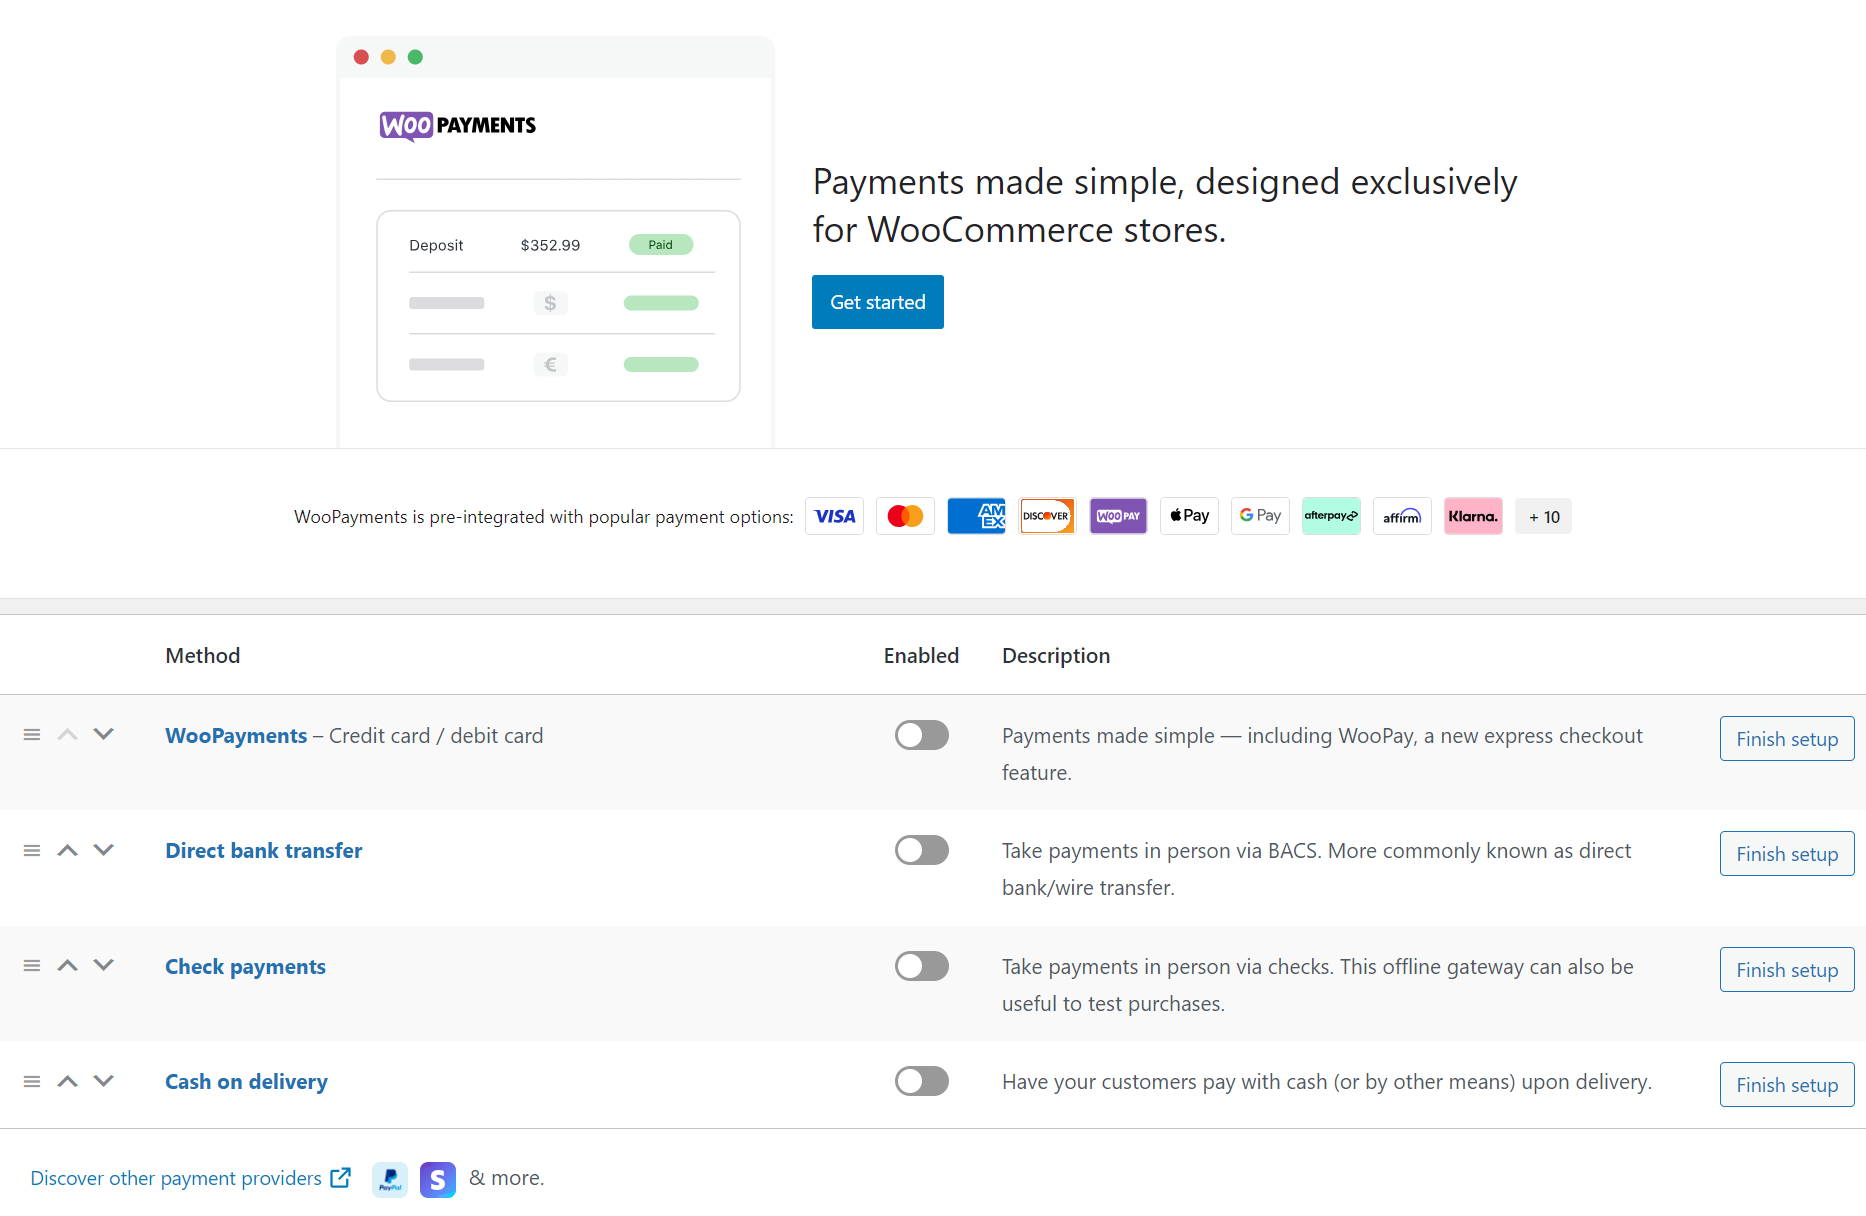
Task: Click the Discover card icon
Action: pyautogui.click(x=1047, y=516)
